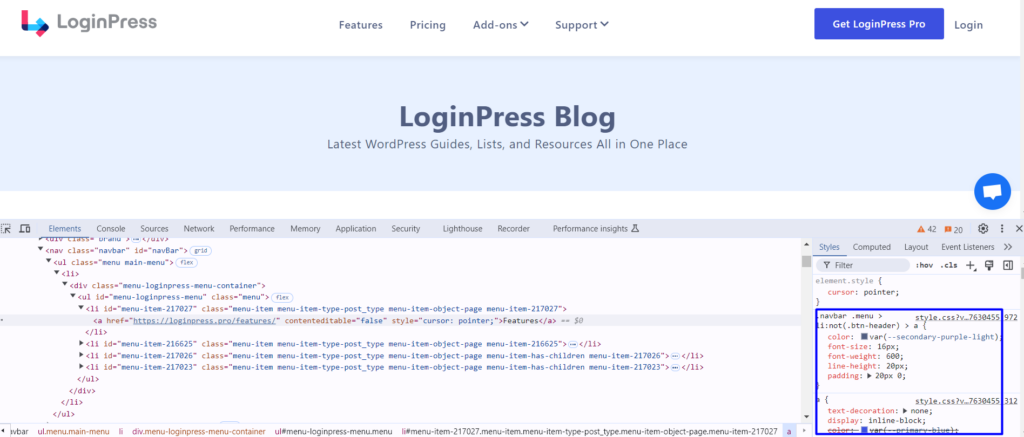This screenshot has width=1024, height=437.
Task: Click the breadcrumb scroll-right arrow
Action: pos(803,432)
